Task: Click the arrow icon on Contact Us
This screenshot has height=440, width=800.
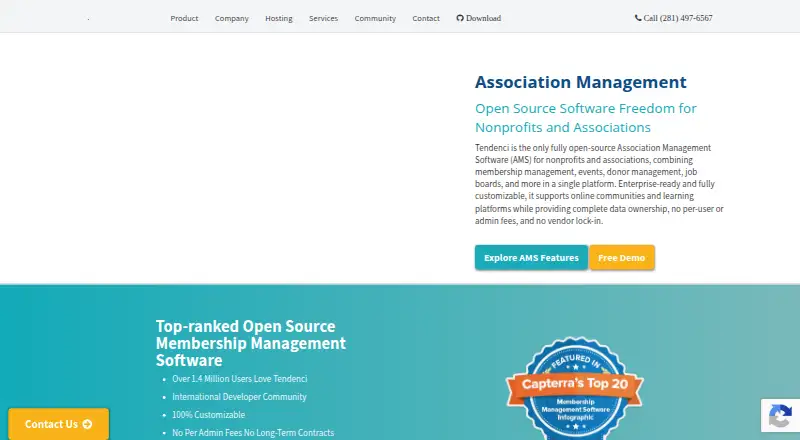Action: click(87, 424)
